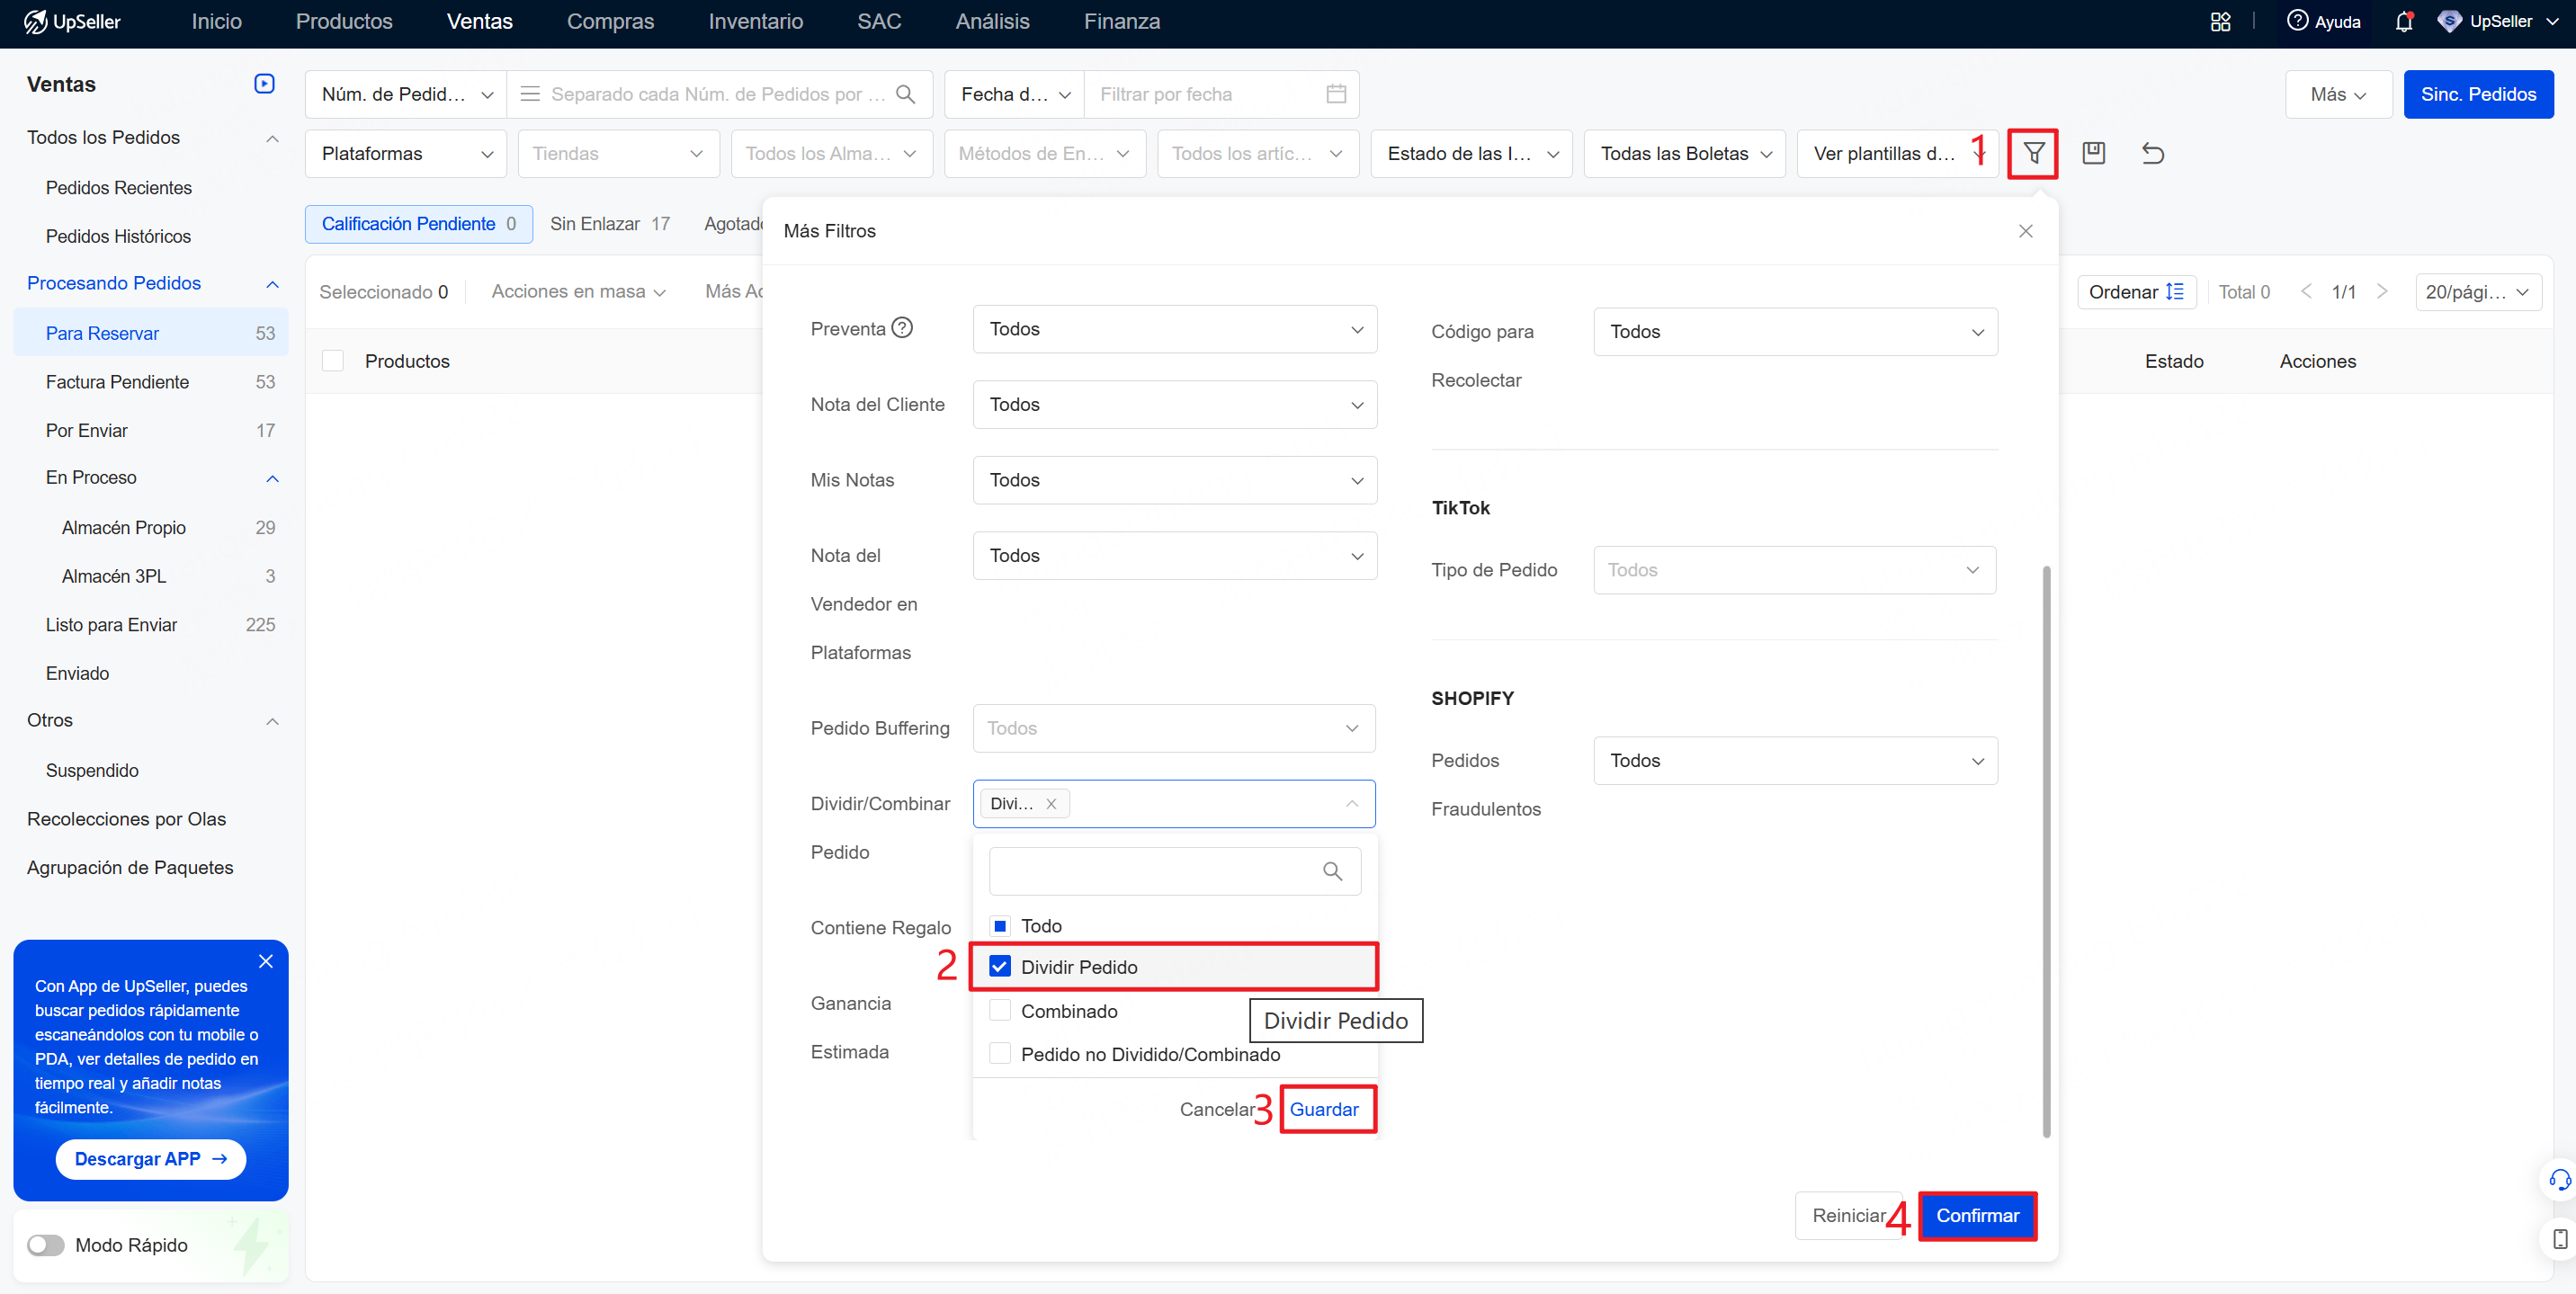Click the Más Filtros panel scrollbar
Viewport: 2576px width, 1294px height.
point(2046,851)
